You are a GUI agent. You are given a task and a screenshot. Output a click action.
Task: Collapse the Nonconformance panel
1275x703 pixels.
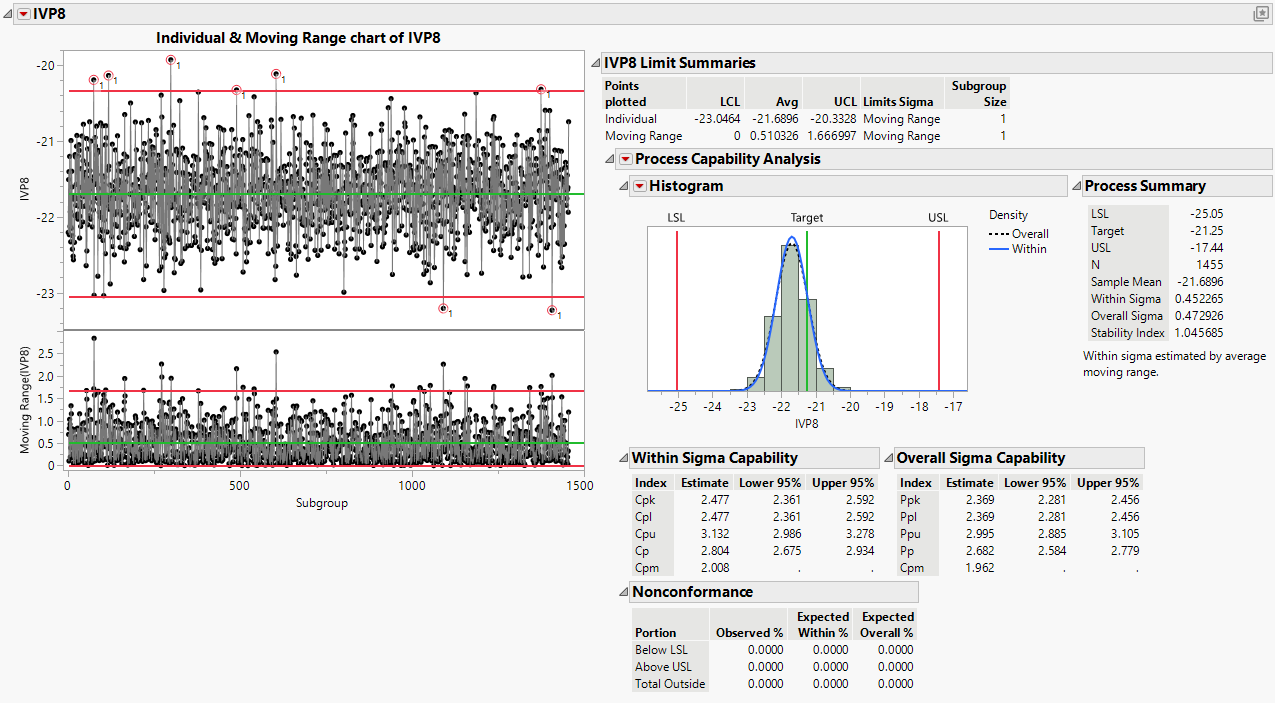point(622,591)
